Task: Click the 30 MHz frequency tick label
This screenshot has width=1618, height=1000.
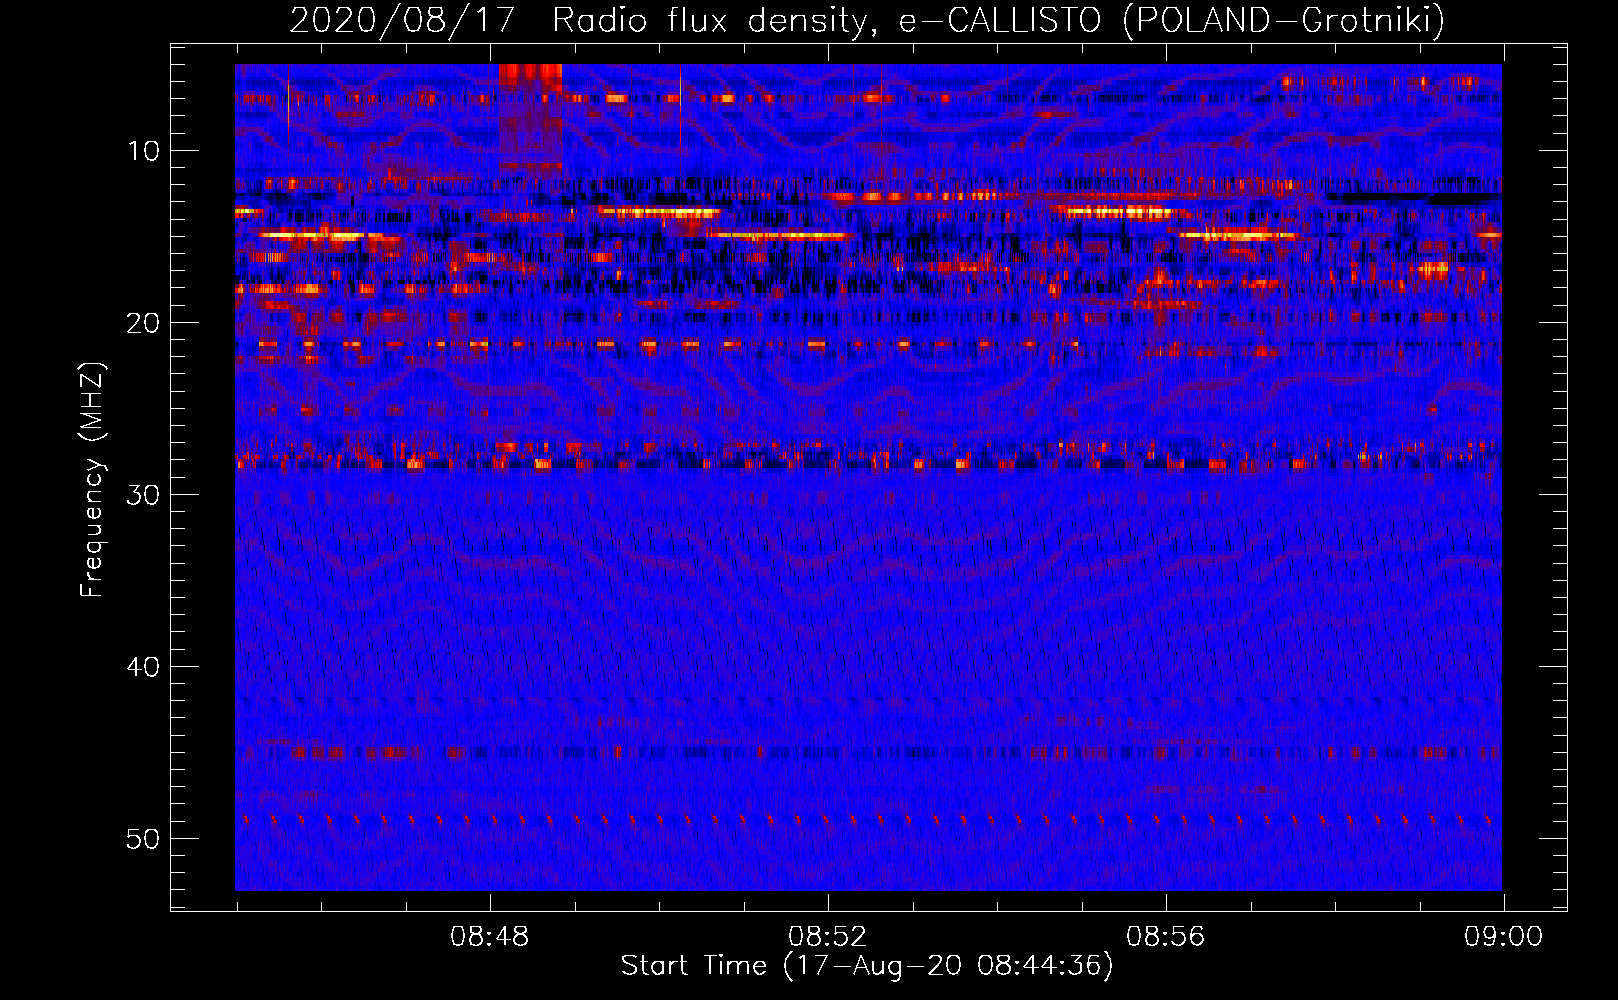Action: point(144,495)
